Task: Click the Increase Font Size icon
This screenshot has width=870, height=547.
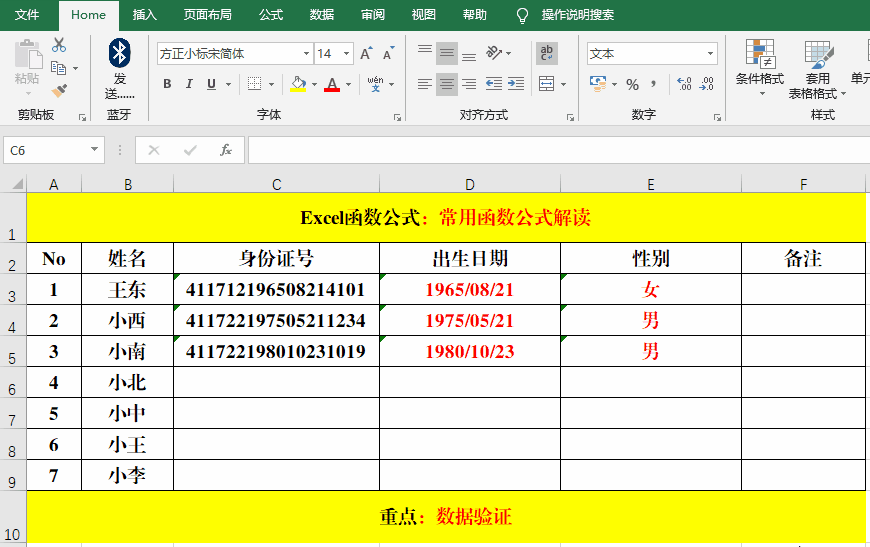Action: click(366, 54)
